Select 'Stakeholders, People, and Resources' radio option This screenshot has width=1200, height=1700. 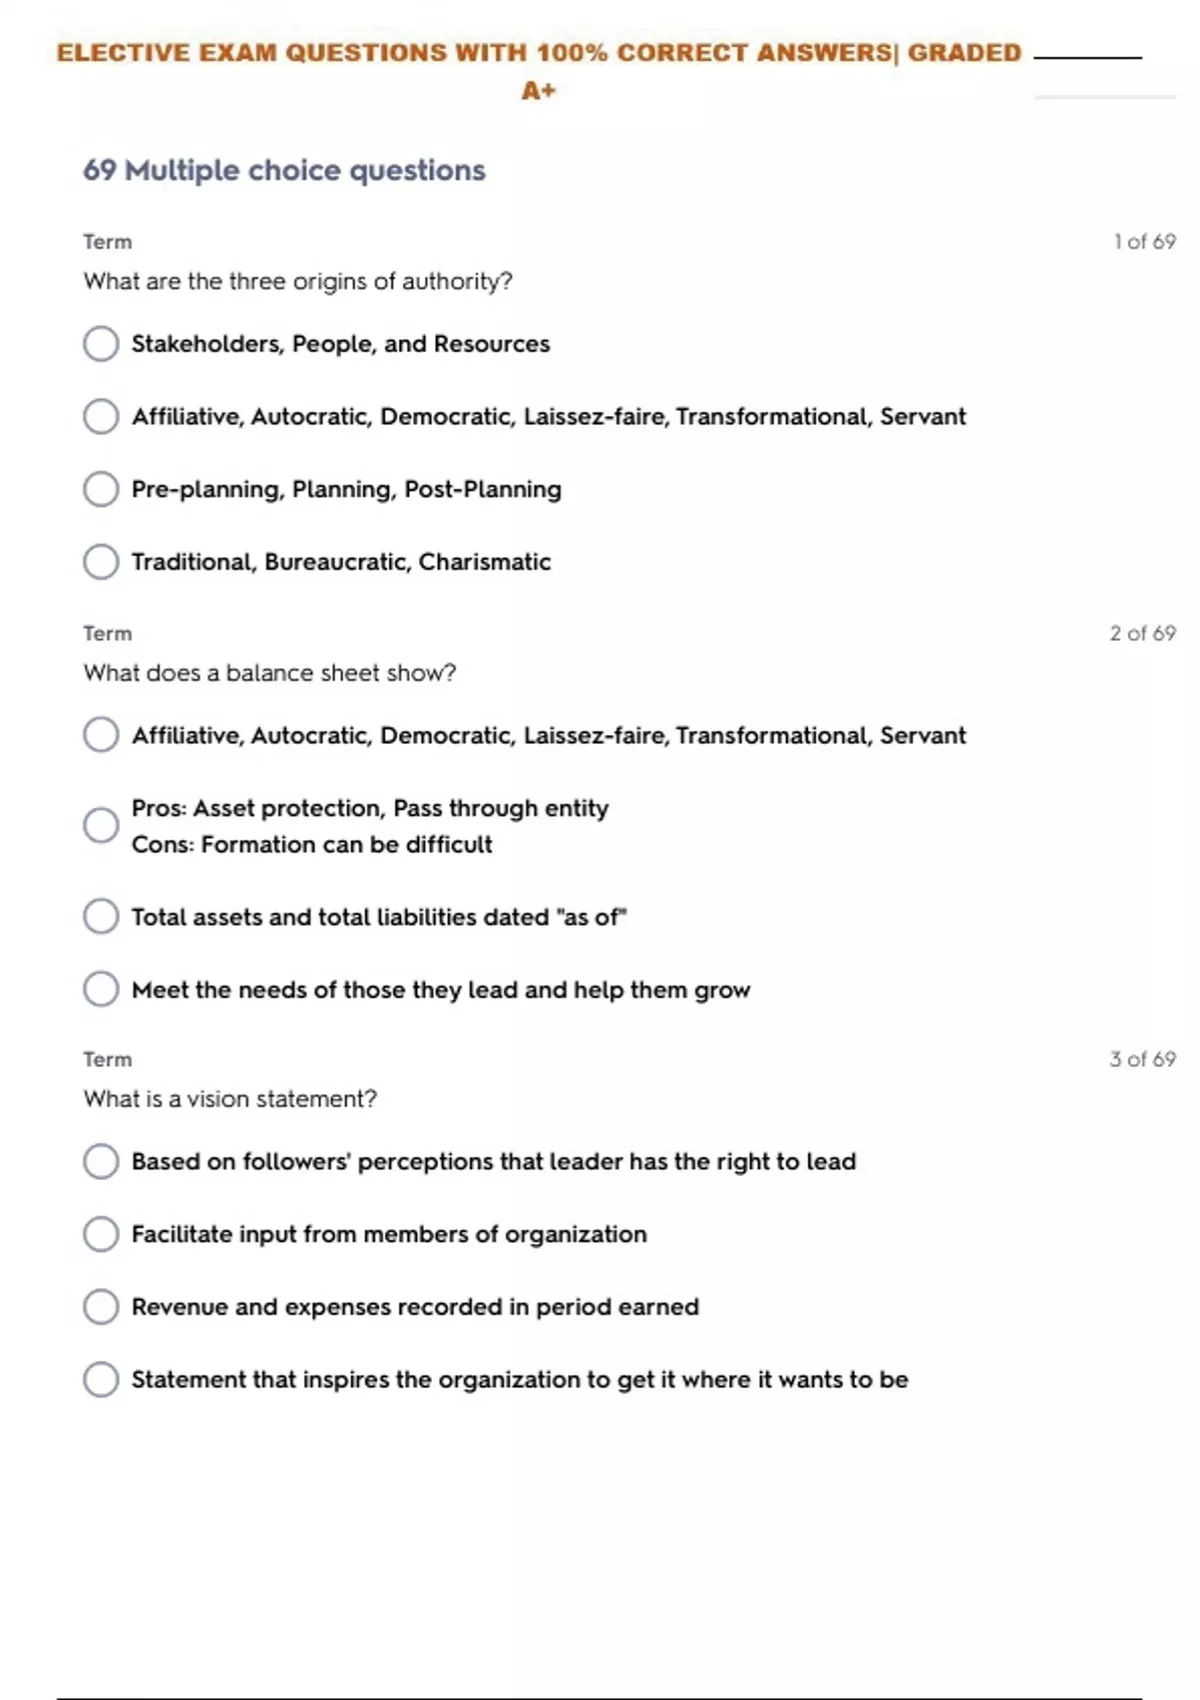tap(101, 344)
